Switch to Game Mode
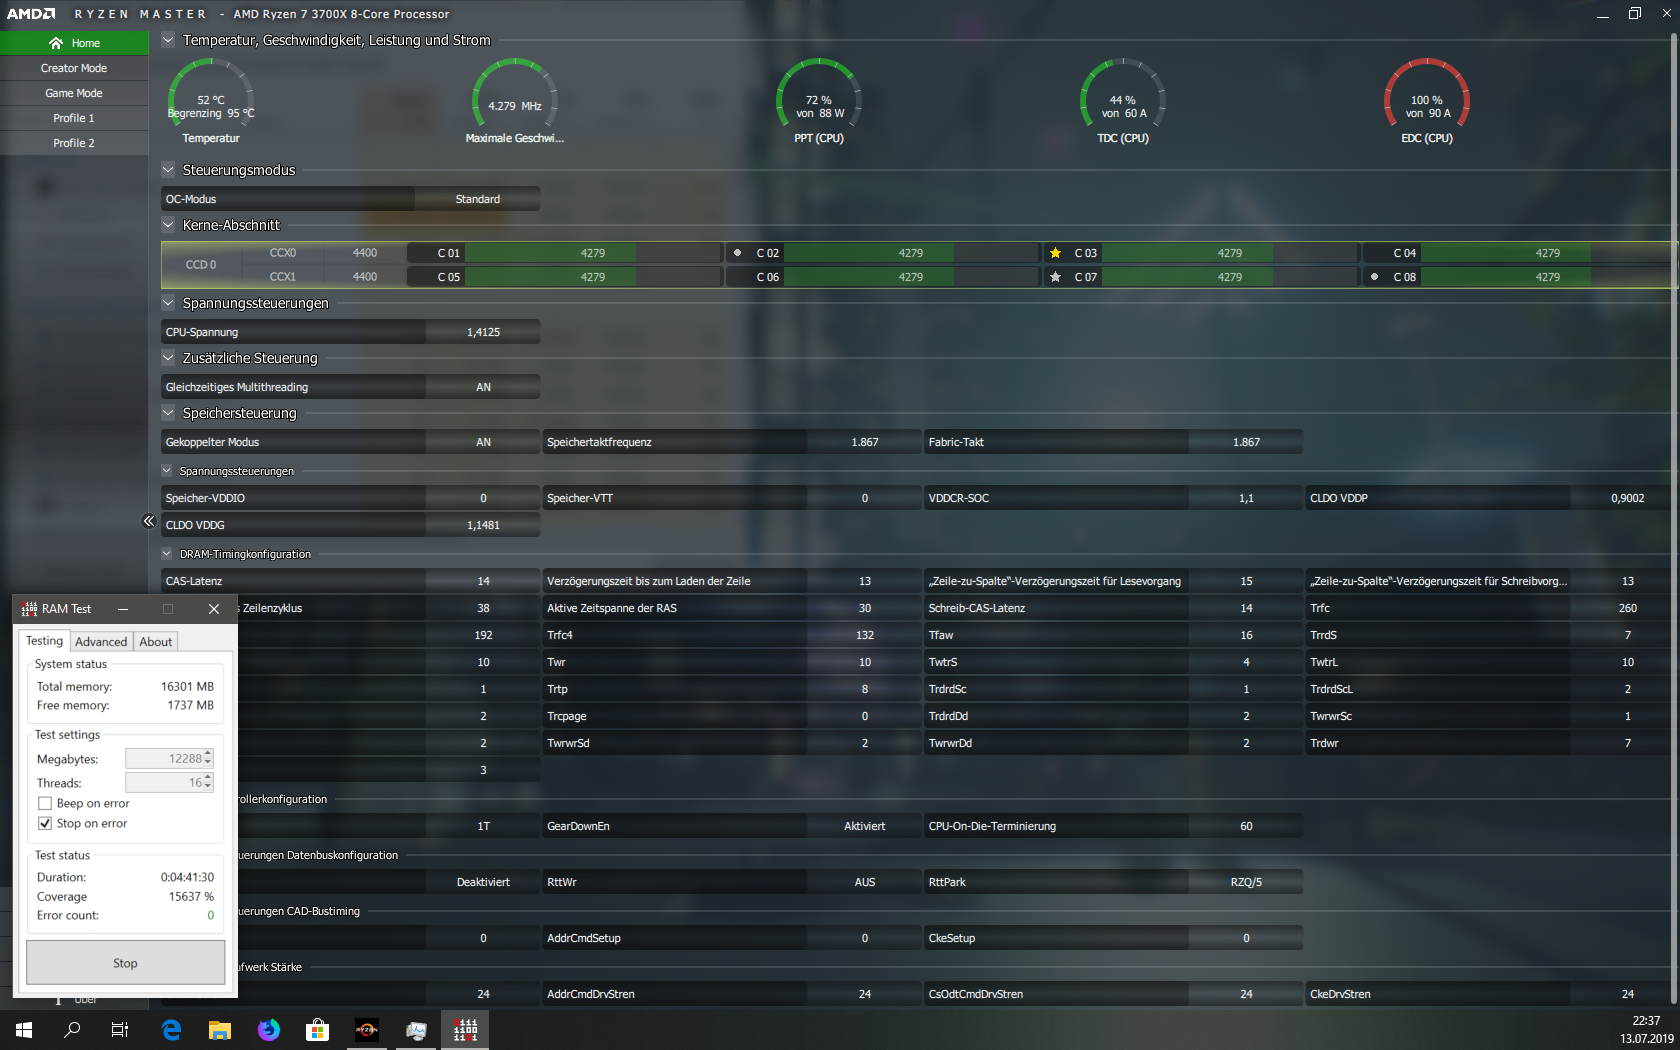This screenshot has width=1680, height=1050. pos(74,93)
